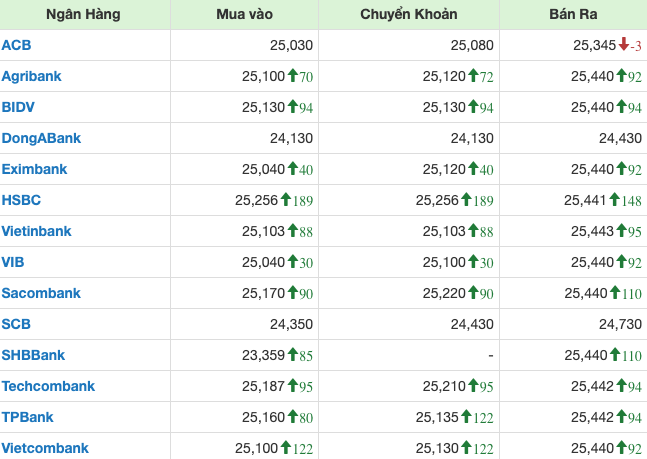Click the Chuyển Khoản column header
This screenshot has height=459, width=647.
(x=409, y=15)
